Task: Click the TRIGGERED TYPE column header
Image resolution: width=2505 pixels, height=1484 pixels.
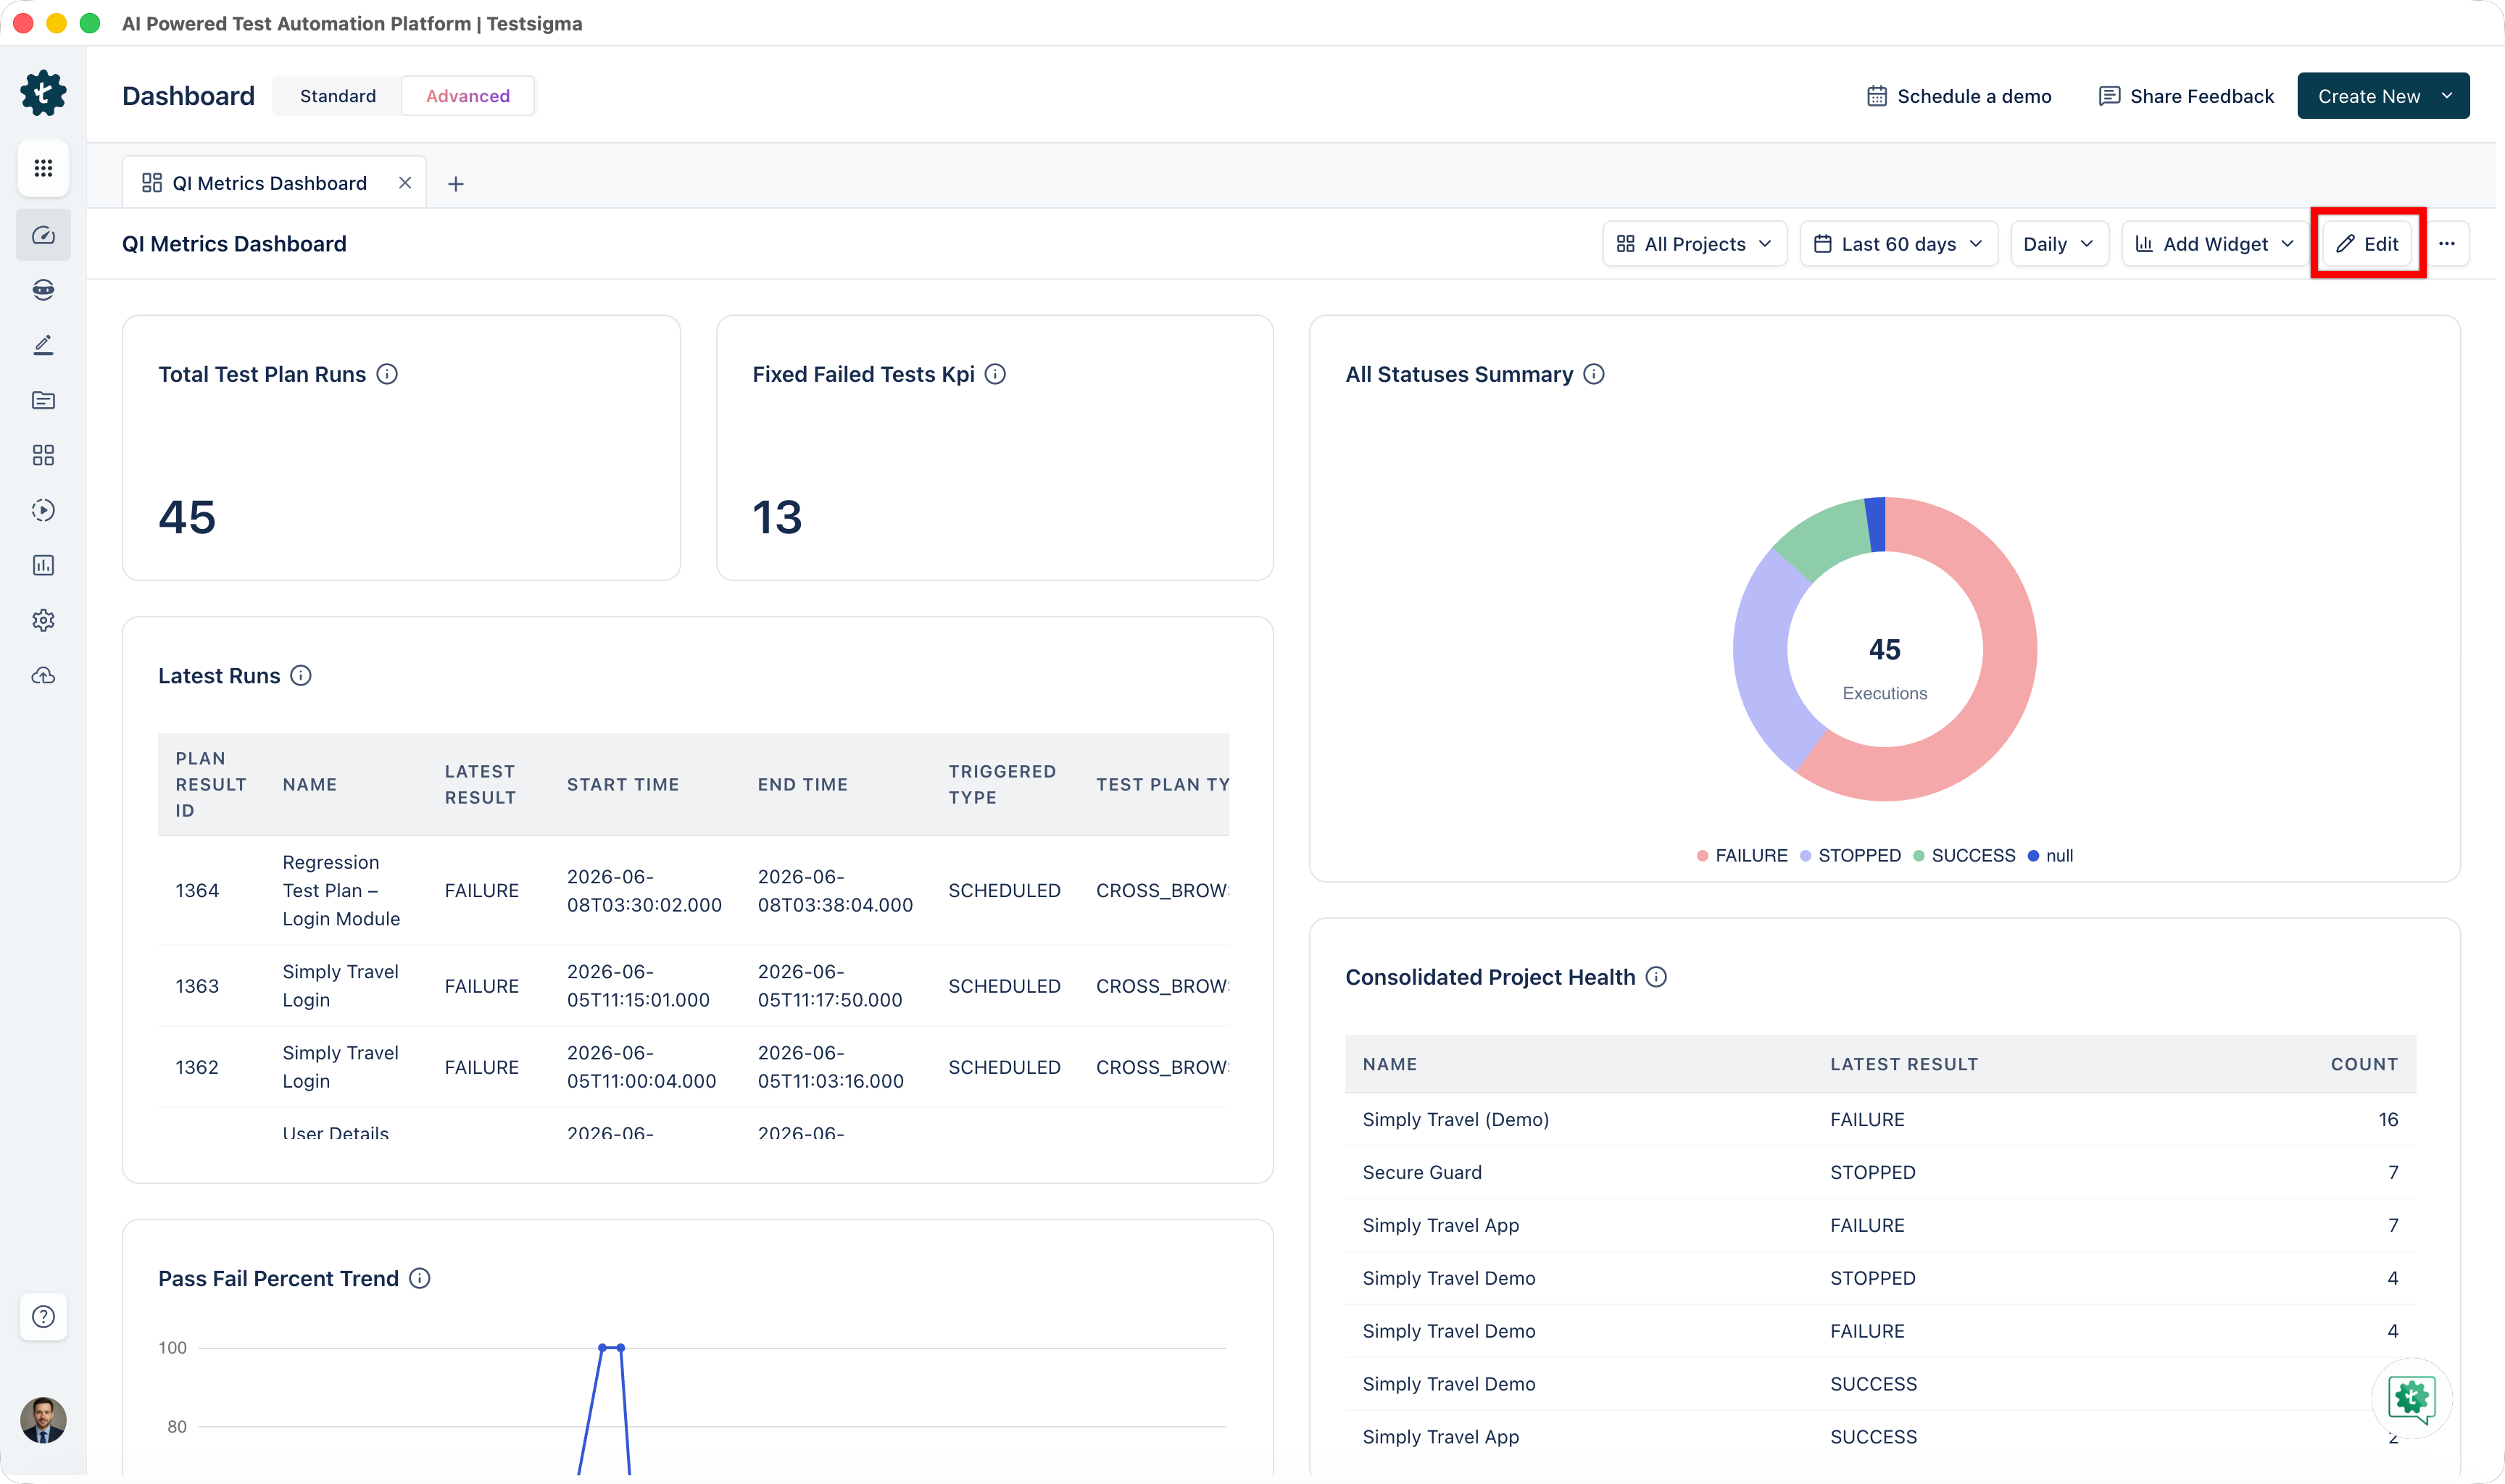Action: [x=1002, y=785]
